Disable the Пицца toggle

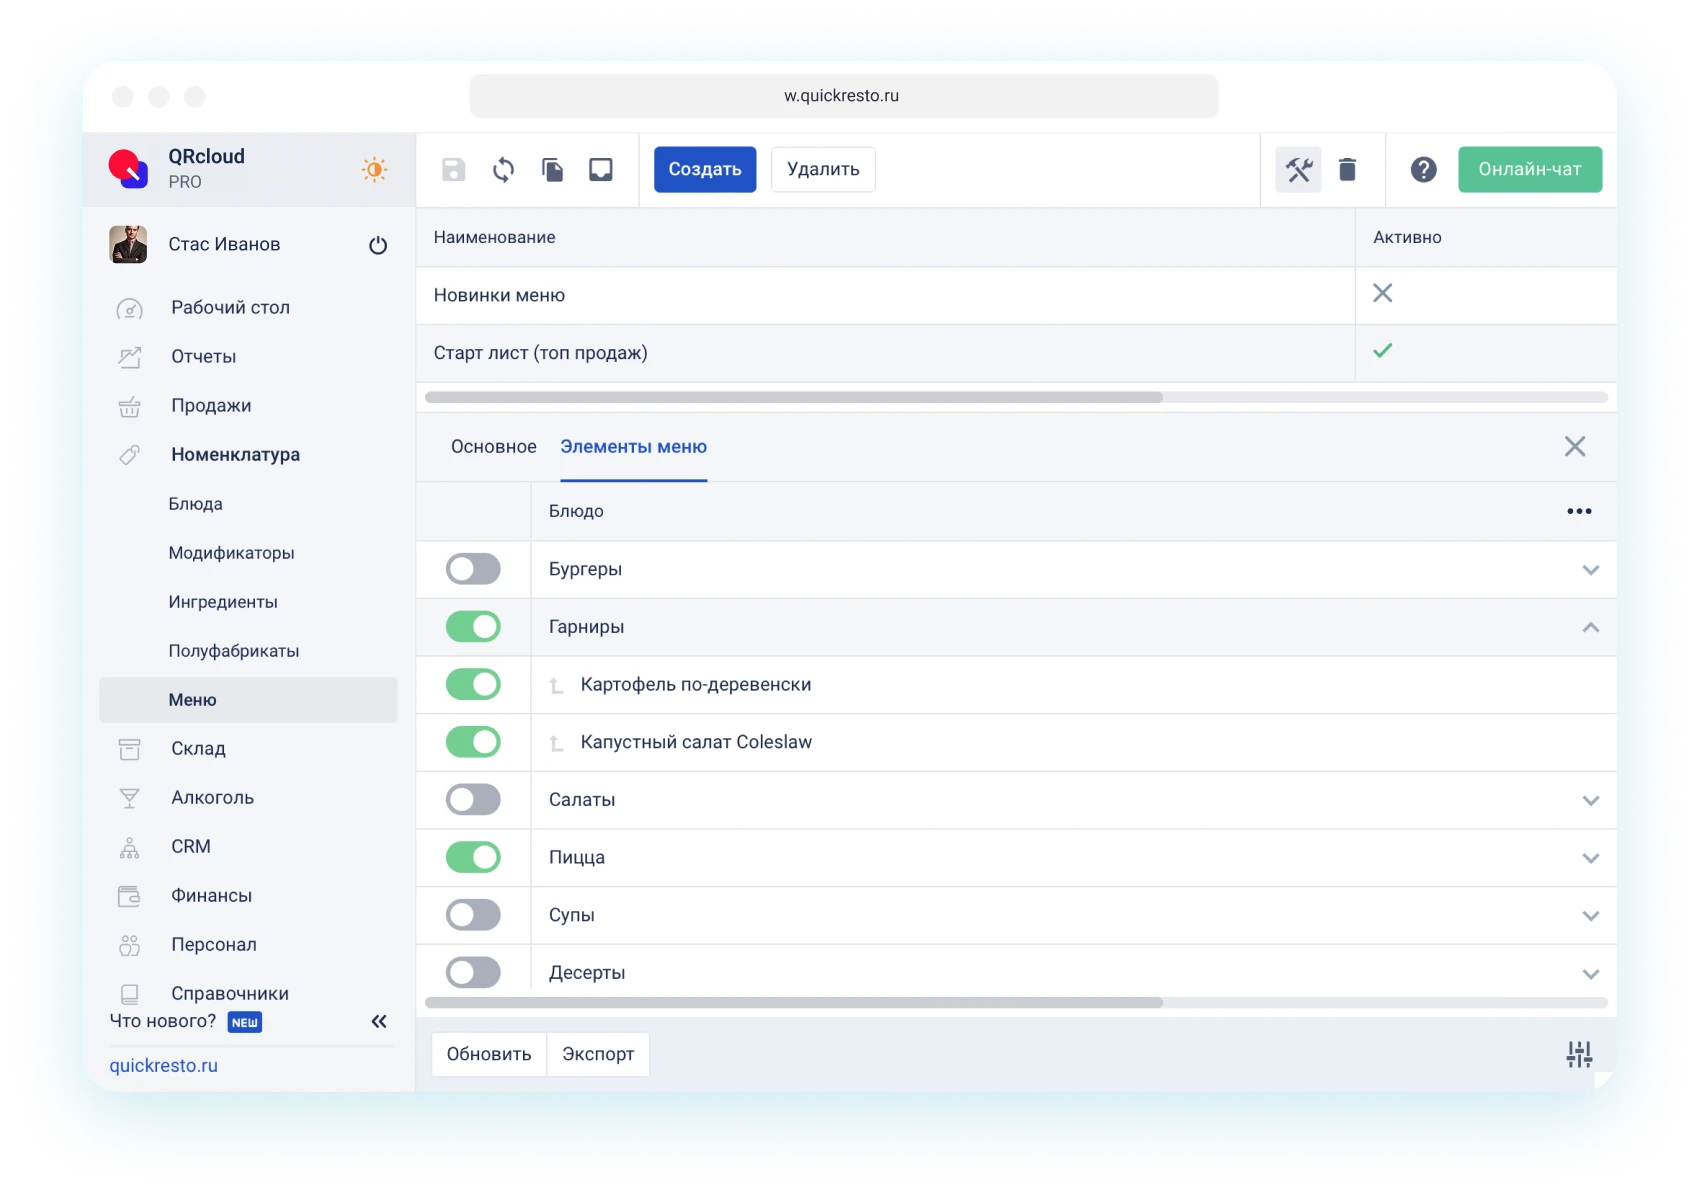[x=473, y=857]
